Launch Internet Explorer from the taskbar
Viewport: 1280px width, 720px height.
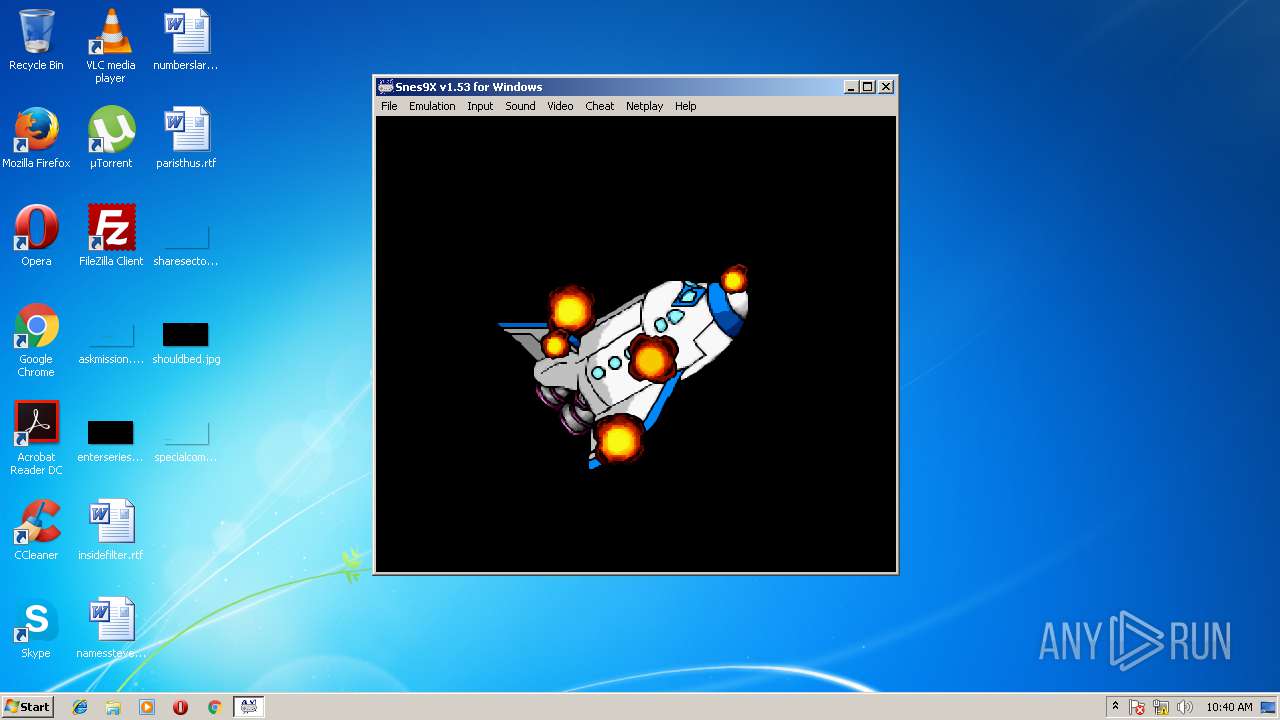click(x=80, y=707)
